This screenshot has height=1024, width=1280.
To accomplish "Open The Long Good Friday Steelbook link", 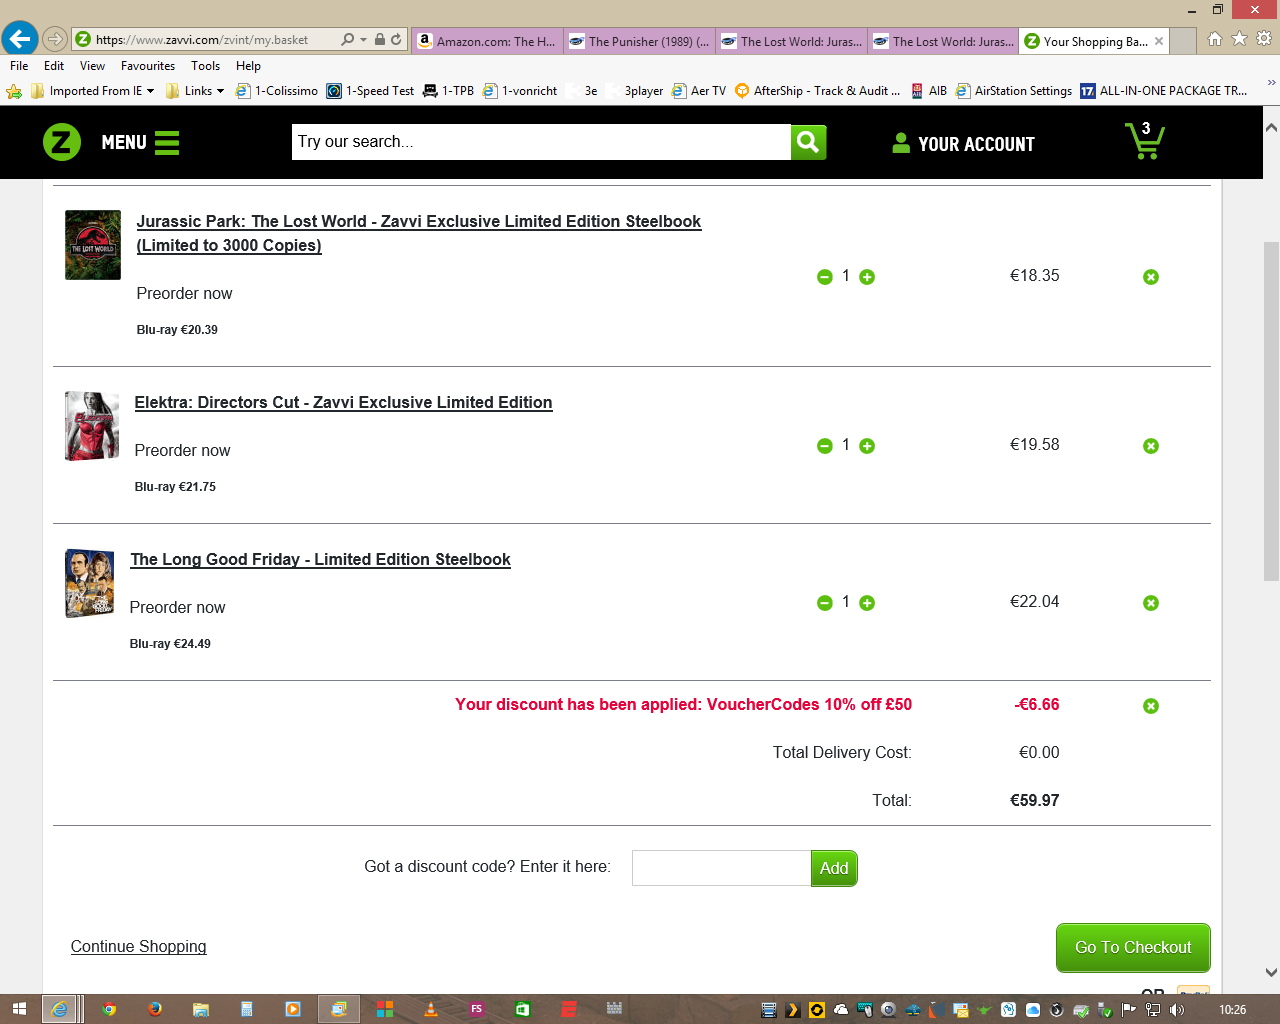I will [320, 559].
